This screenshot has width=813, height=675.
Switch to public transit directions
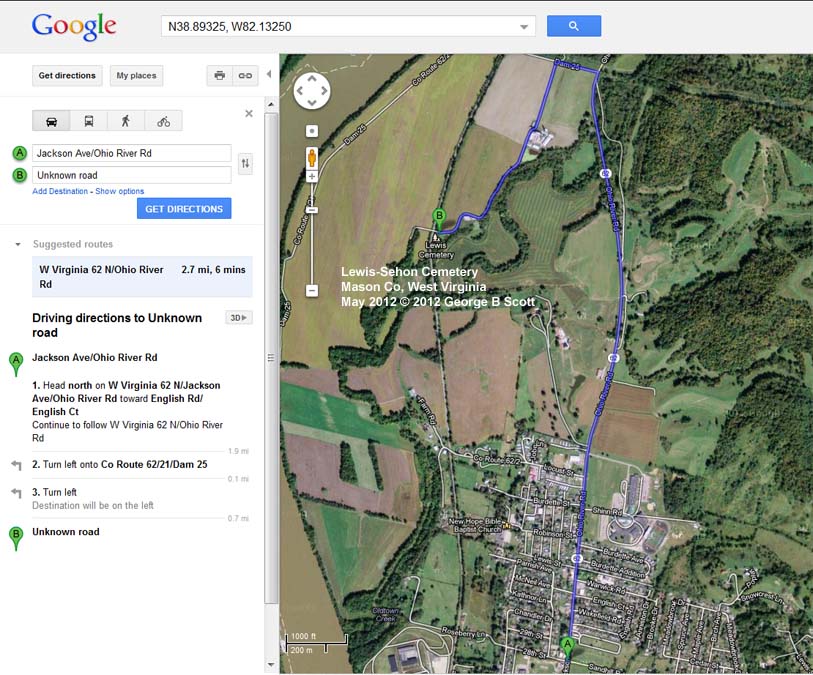[x=89, y=121]
